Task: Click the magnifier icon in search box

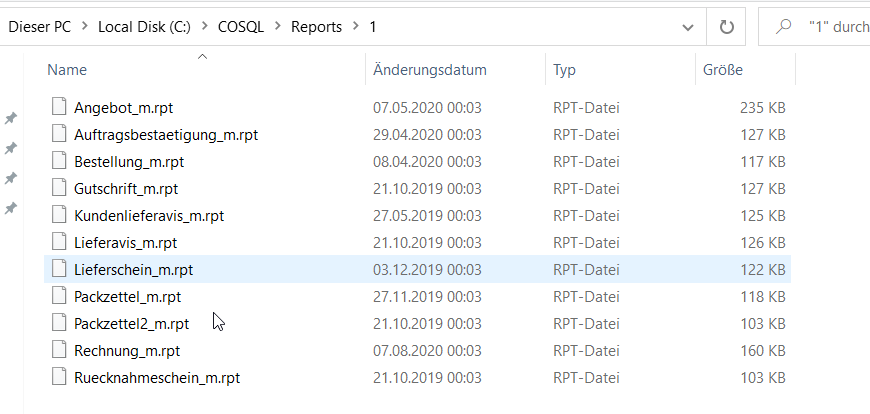Action: pyautogui.click(x=784, y=26)
